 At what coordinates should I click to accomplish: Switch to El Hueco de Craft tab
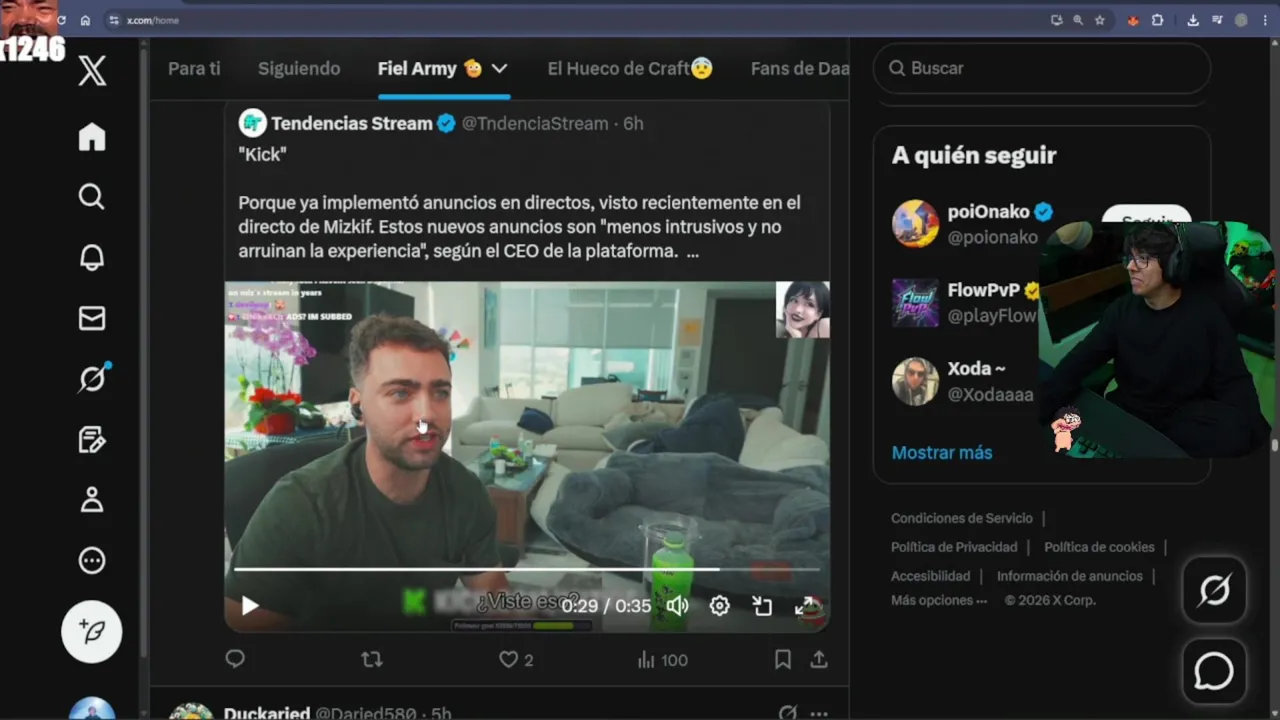point(630,68)
